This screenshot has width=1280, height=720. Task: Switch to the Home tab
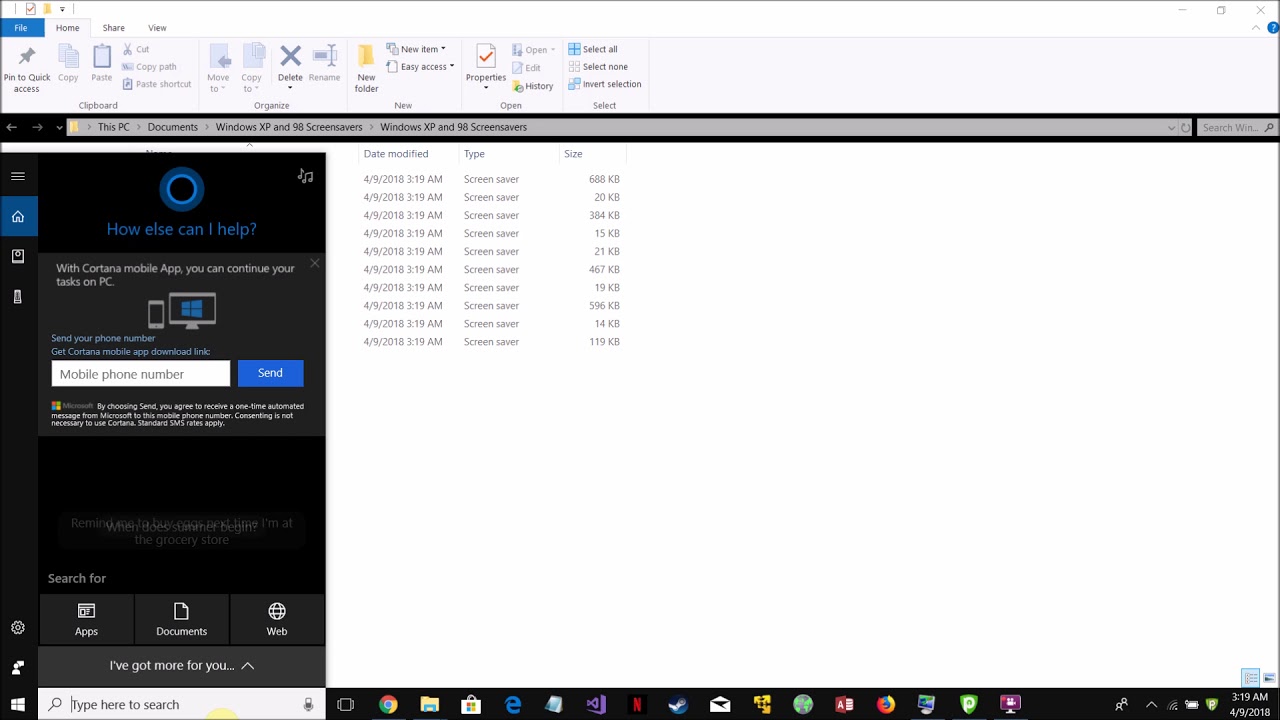click(67, 28)
